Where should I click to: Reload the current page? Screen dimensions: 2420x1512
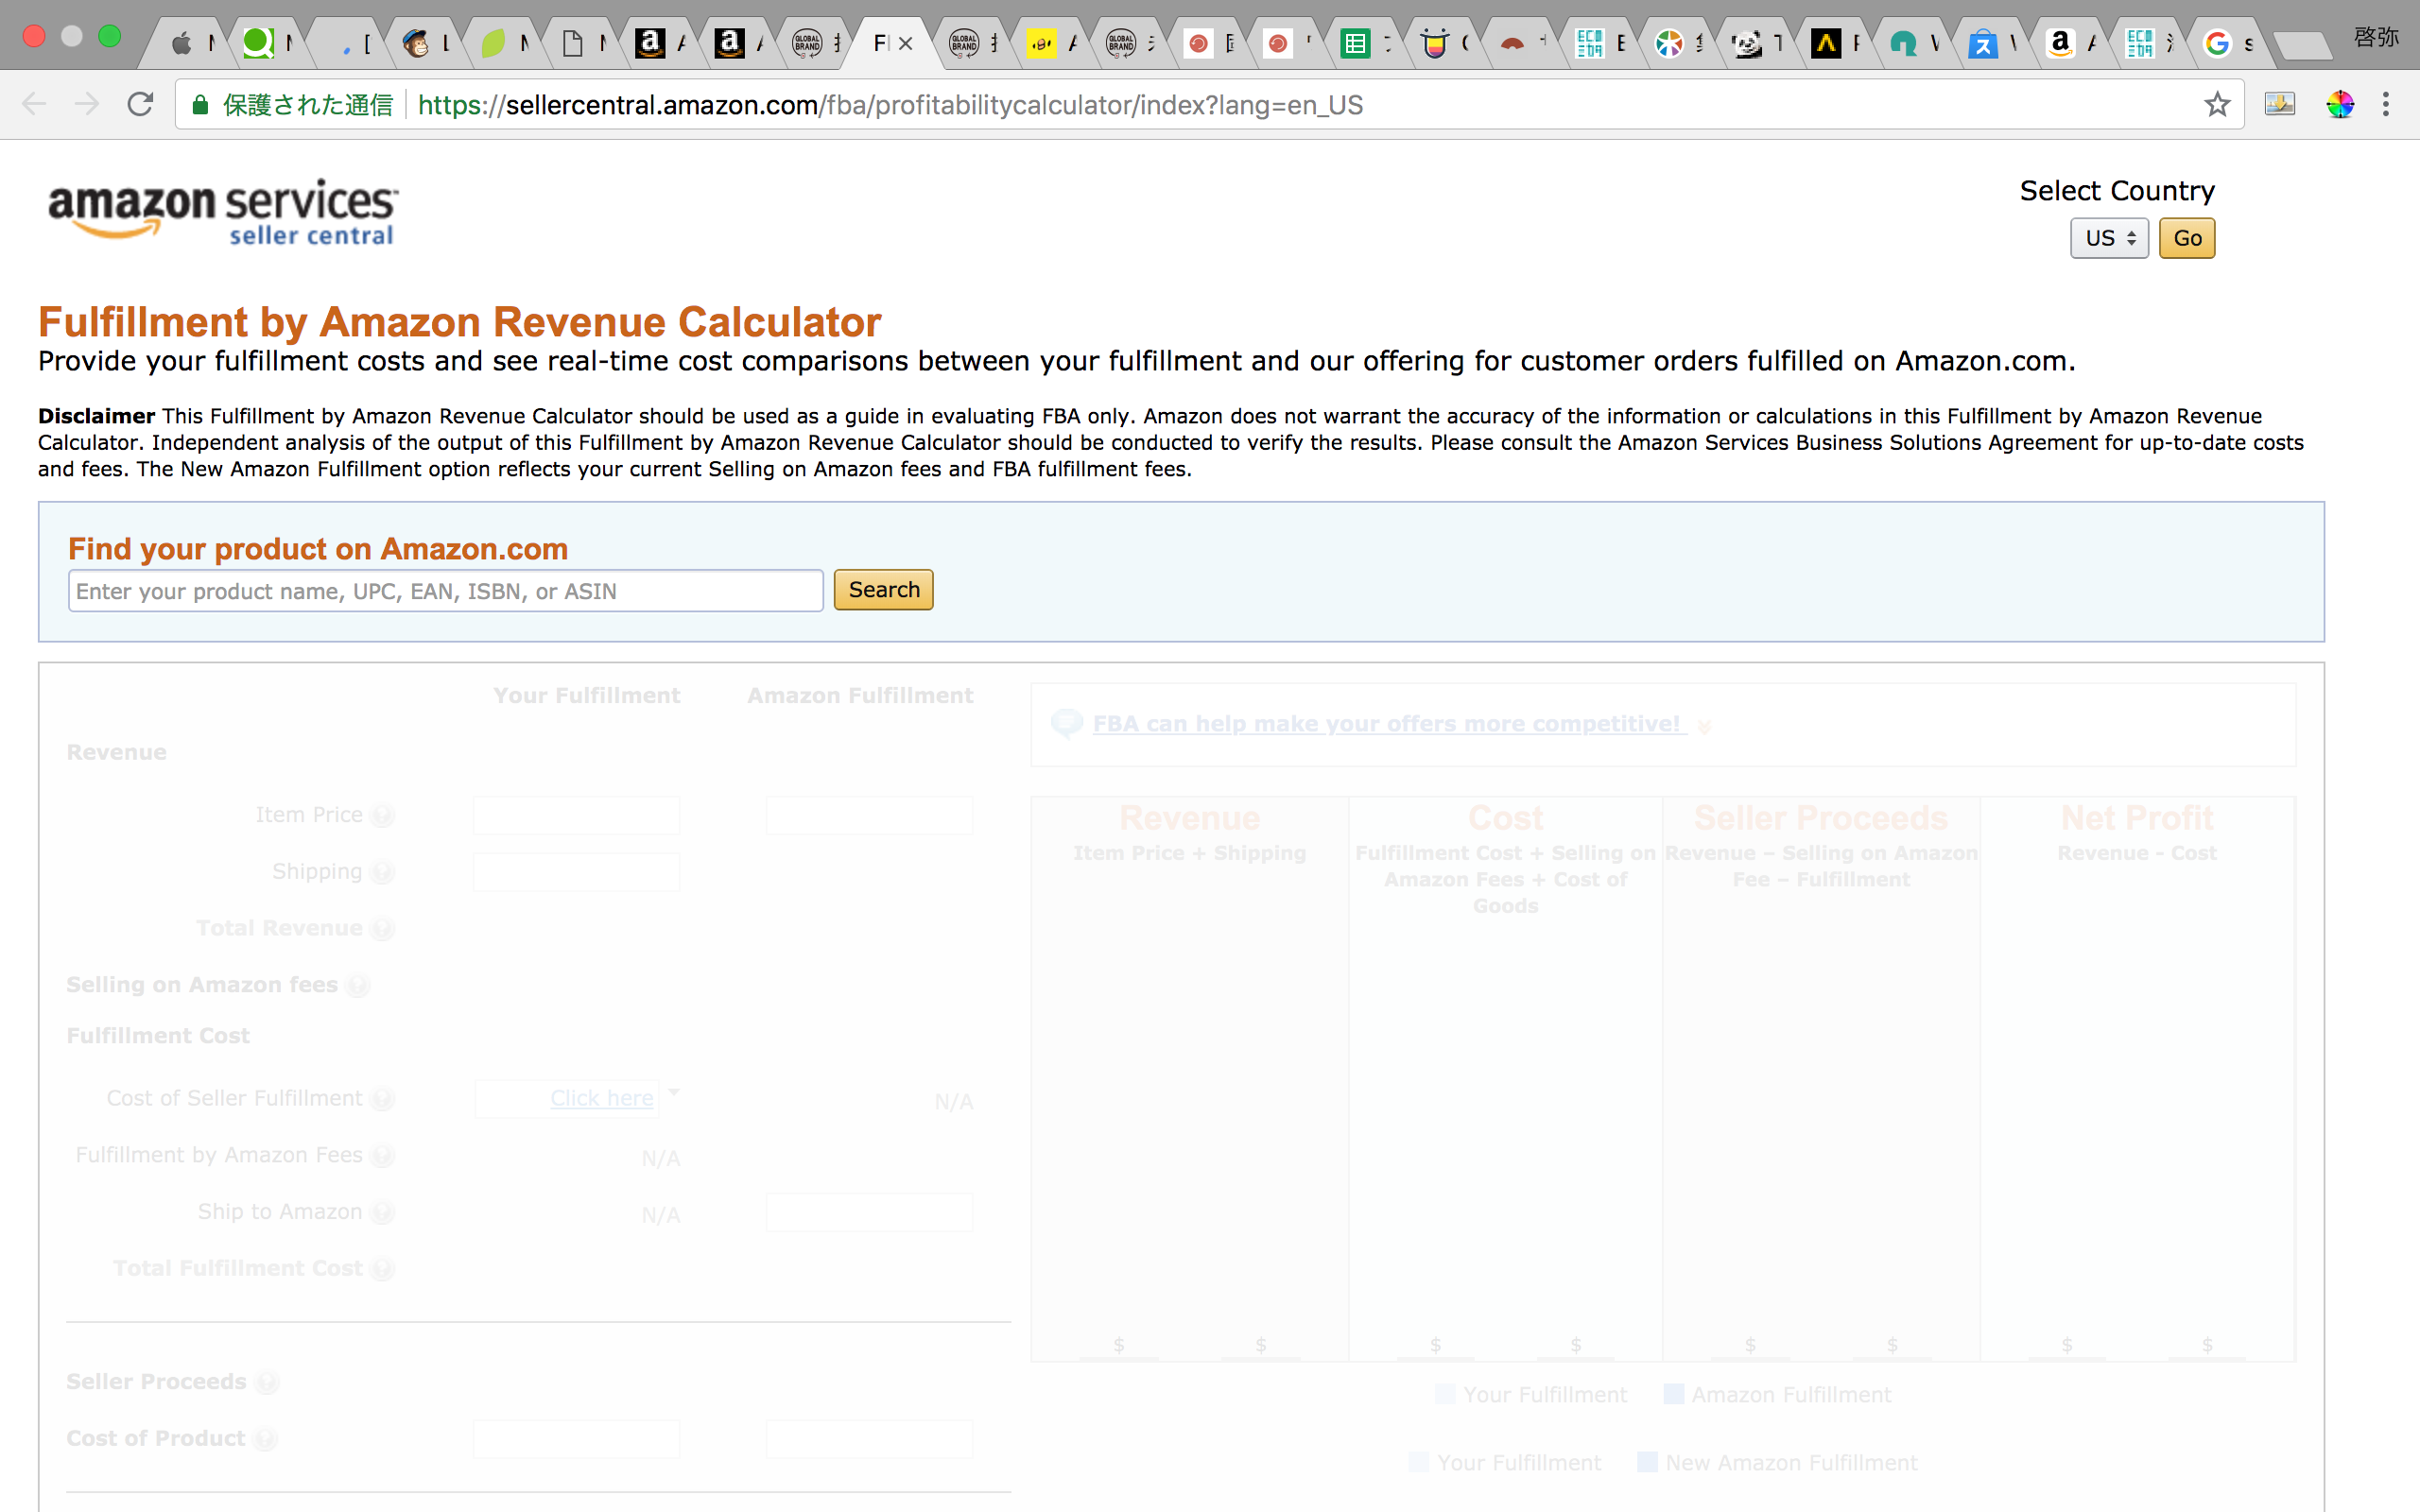[x=140, y=104]
